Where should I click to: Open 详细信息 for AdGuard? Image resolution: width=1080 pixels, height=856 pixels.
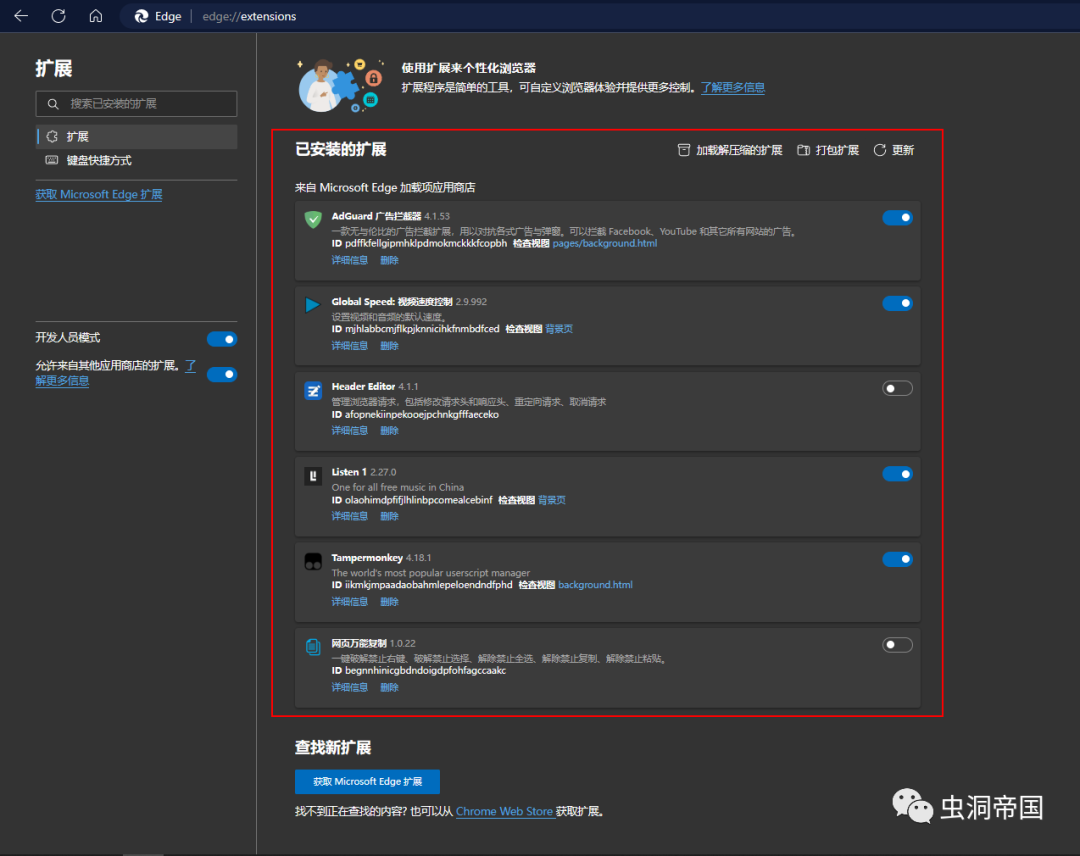click(349, 260)
